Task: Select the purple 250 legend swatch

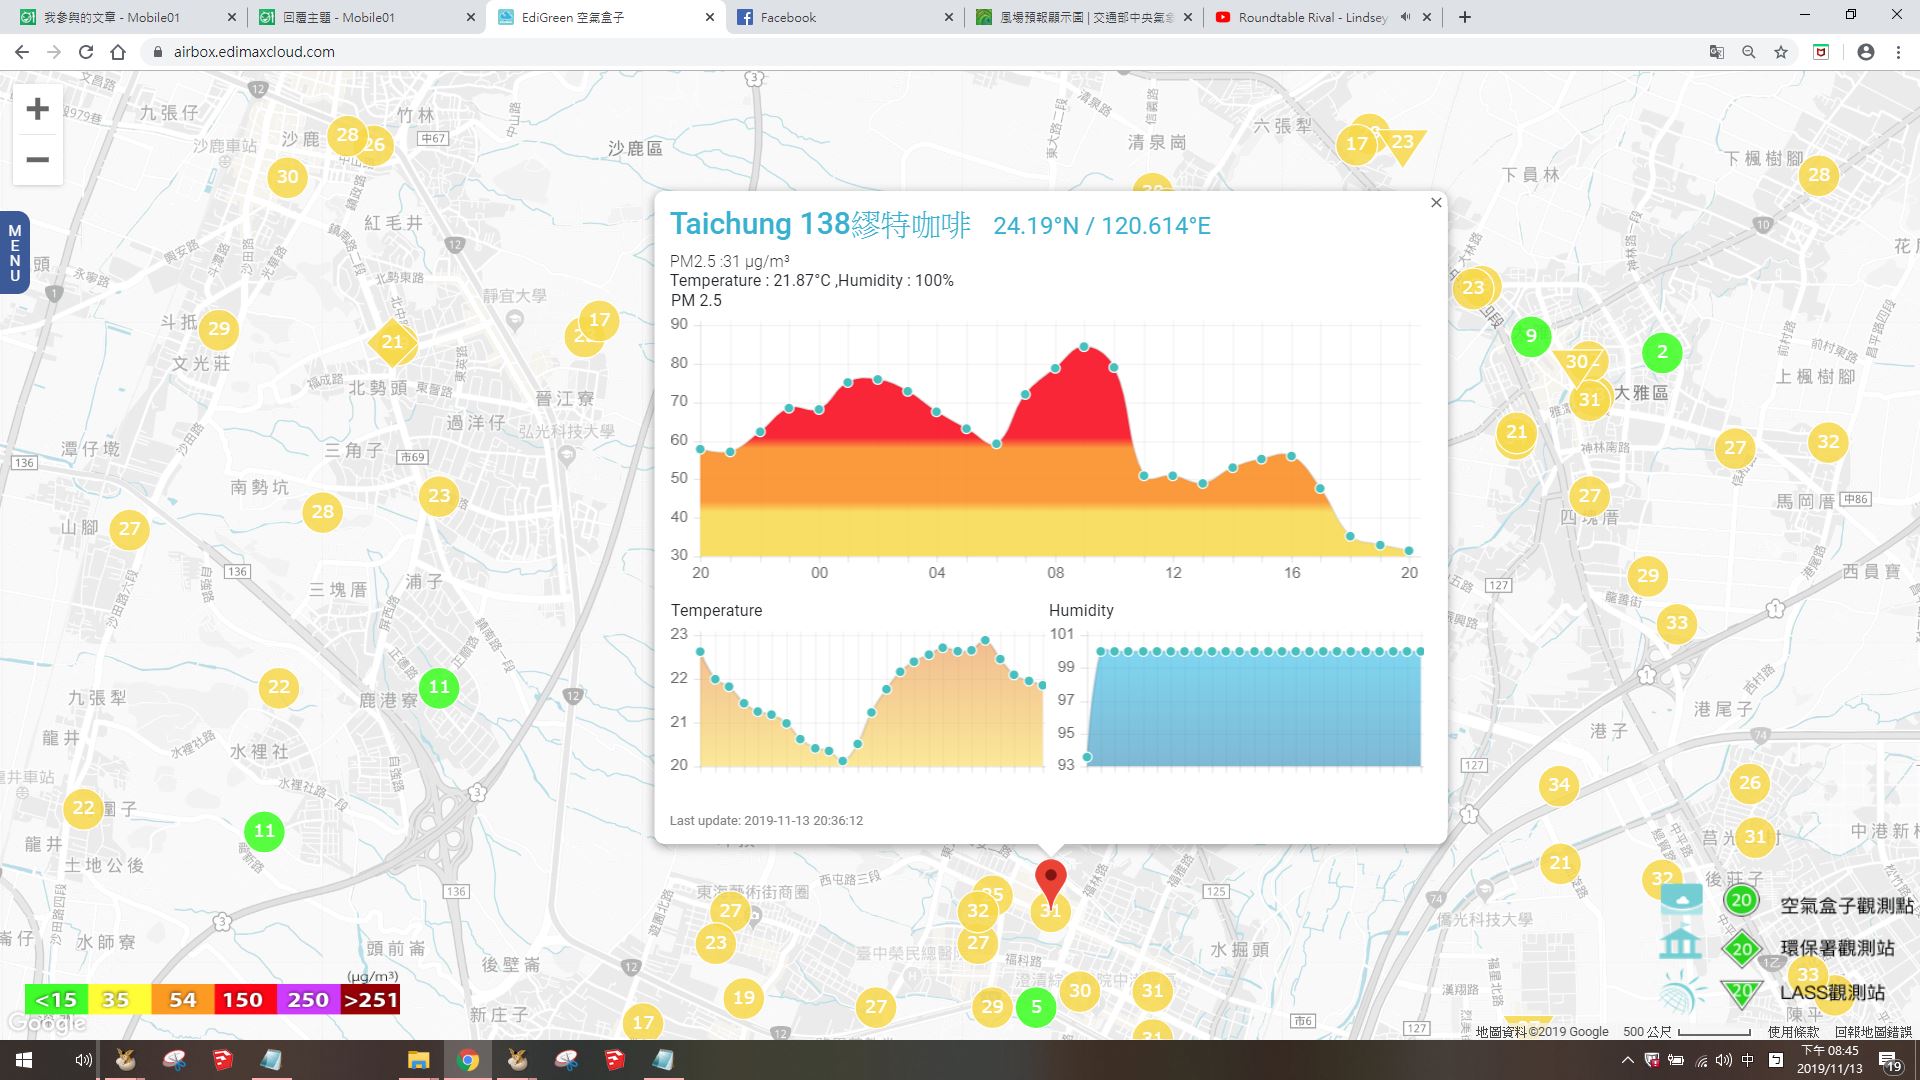Action: click(308, 999)
